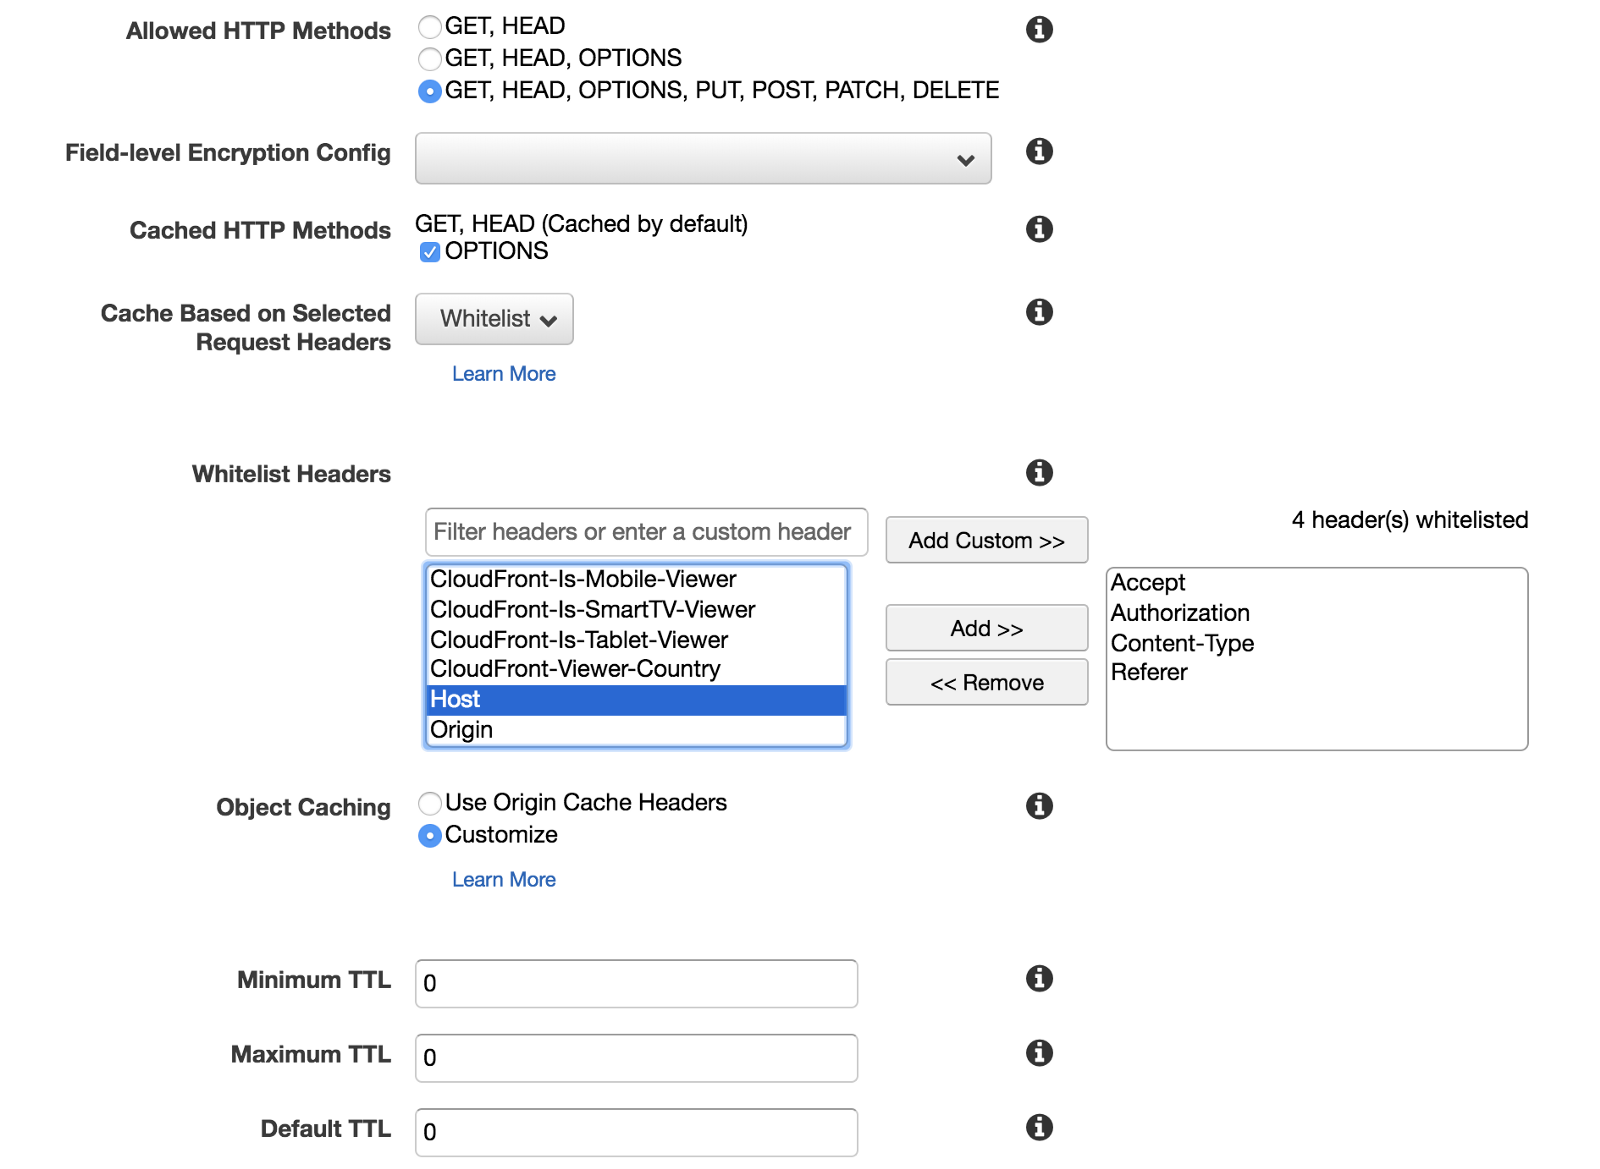1600x1169 pixels.
Task: Click info icon beside Allowed HTTP Methods
Action: click(1039, 29)
